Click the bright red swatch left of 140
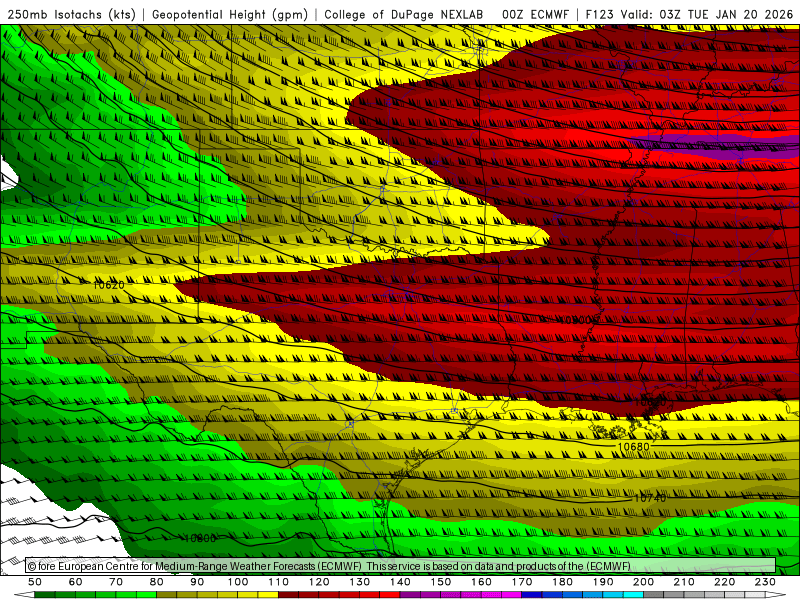Screen dimensions: 800x600 tap(390, 595)
